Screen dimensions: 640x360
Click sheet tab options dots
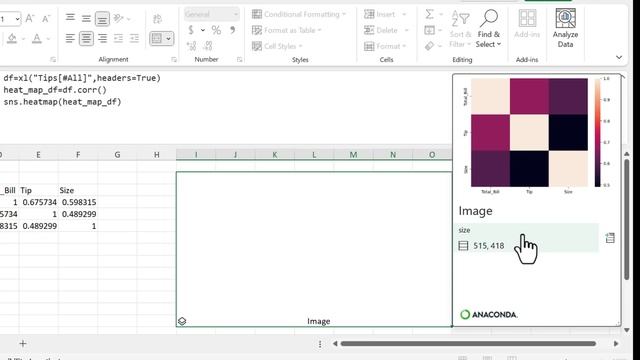pyautogui.click(x=320, y=344)
